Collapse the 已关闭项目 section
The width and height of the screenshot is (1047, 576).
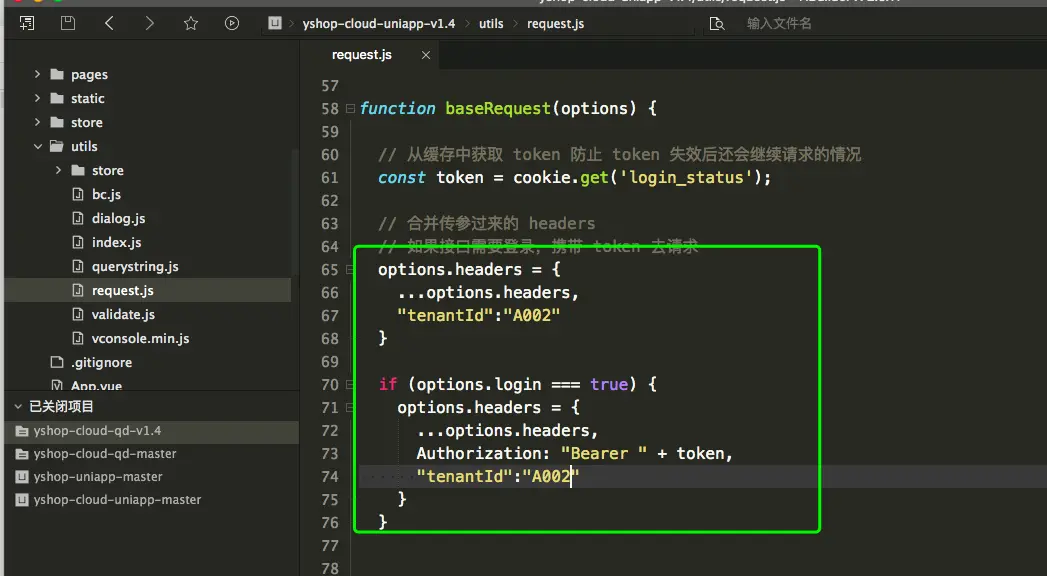[18, 406]
